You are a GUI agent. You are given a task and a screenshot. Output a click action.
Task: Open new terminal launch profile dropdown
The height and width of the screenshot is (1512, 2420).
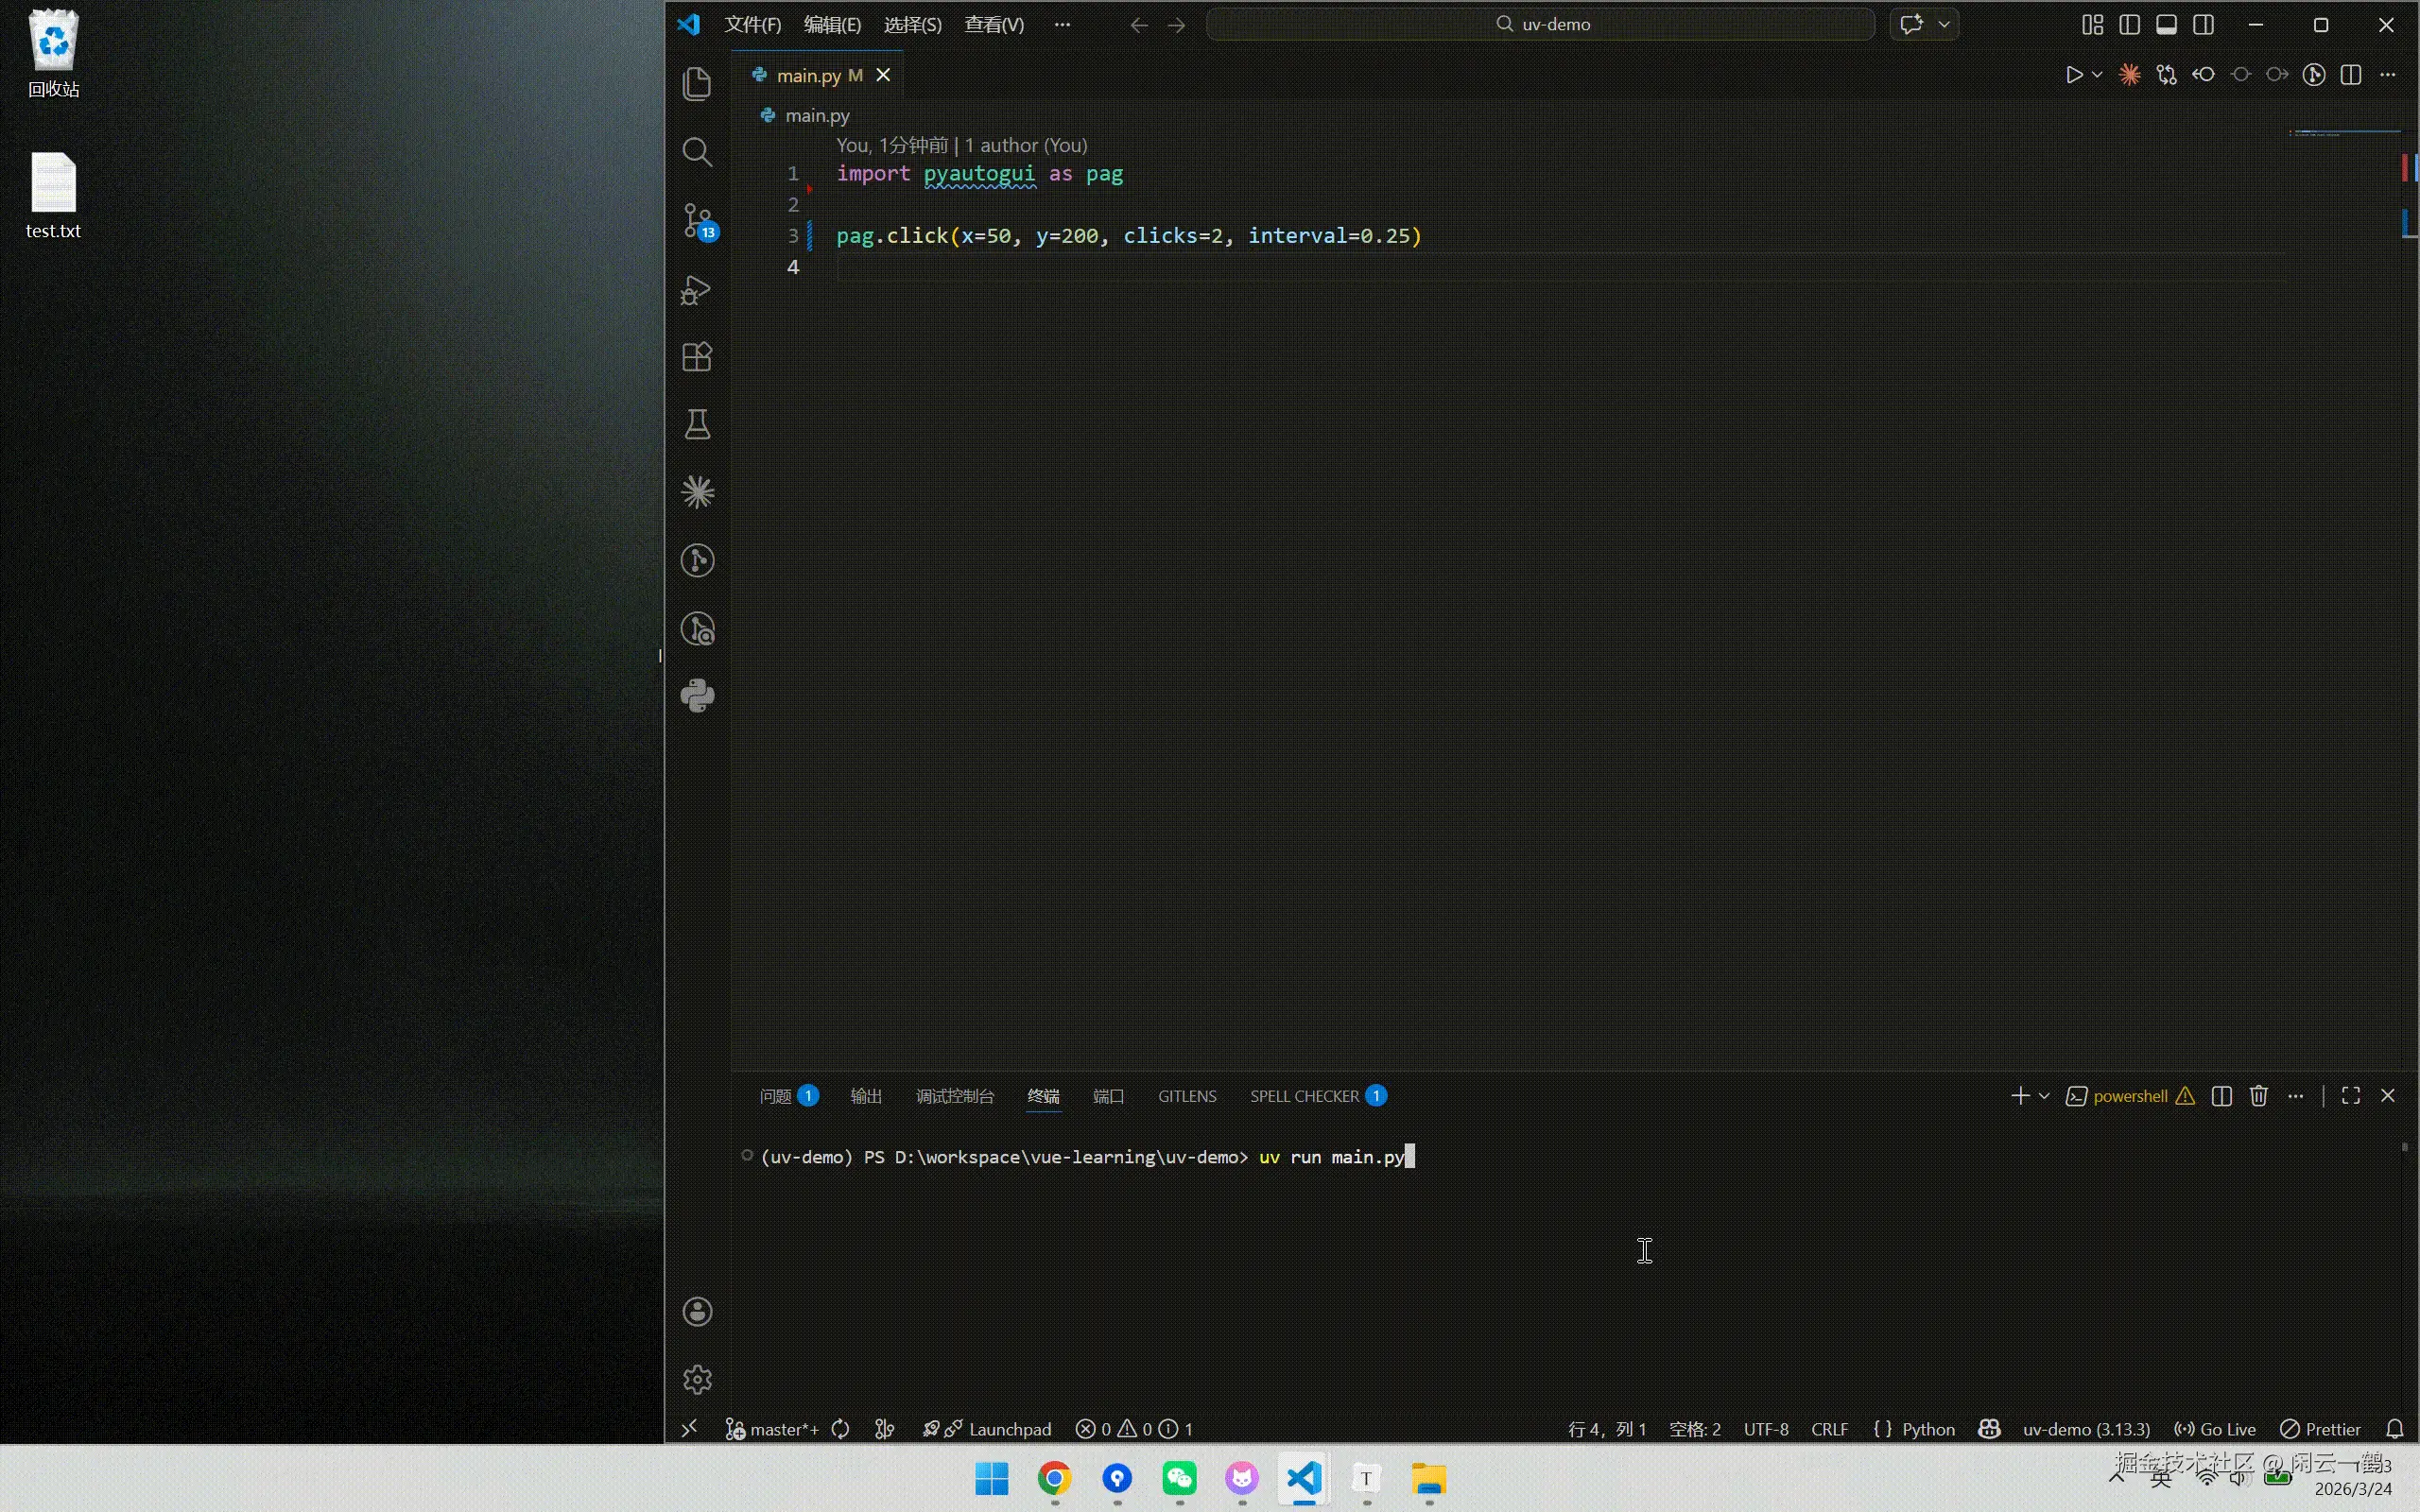click(2044, 1096)
